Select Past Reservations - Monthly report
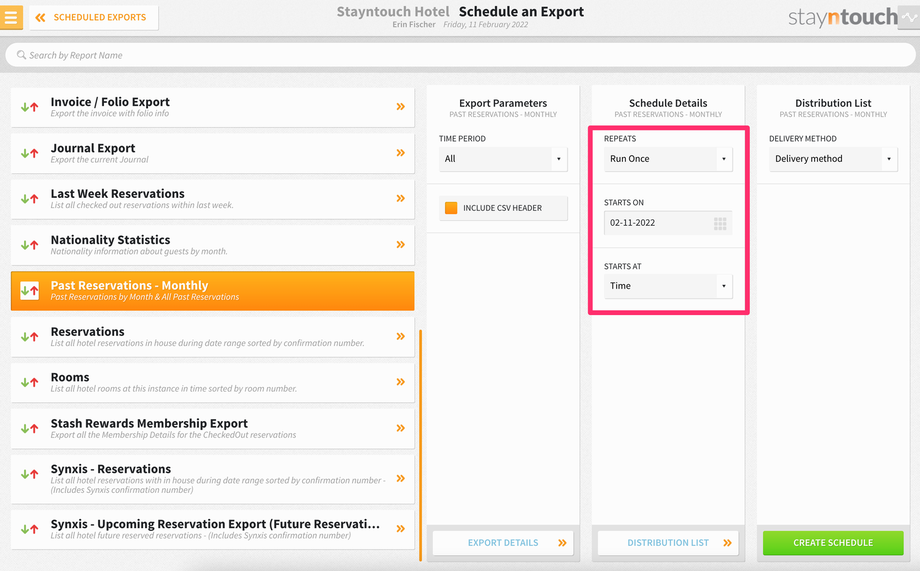920x571 pixels. coord(212,290)
